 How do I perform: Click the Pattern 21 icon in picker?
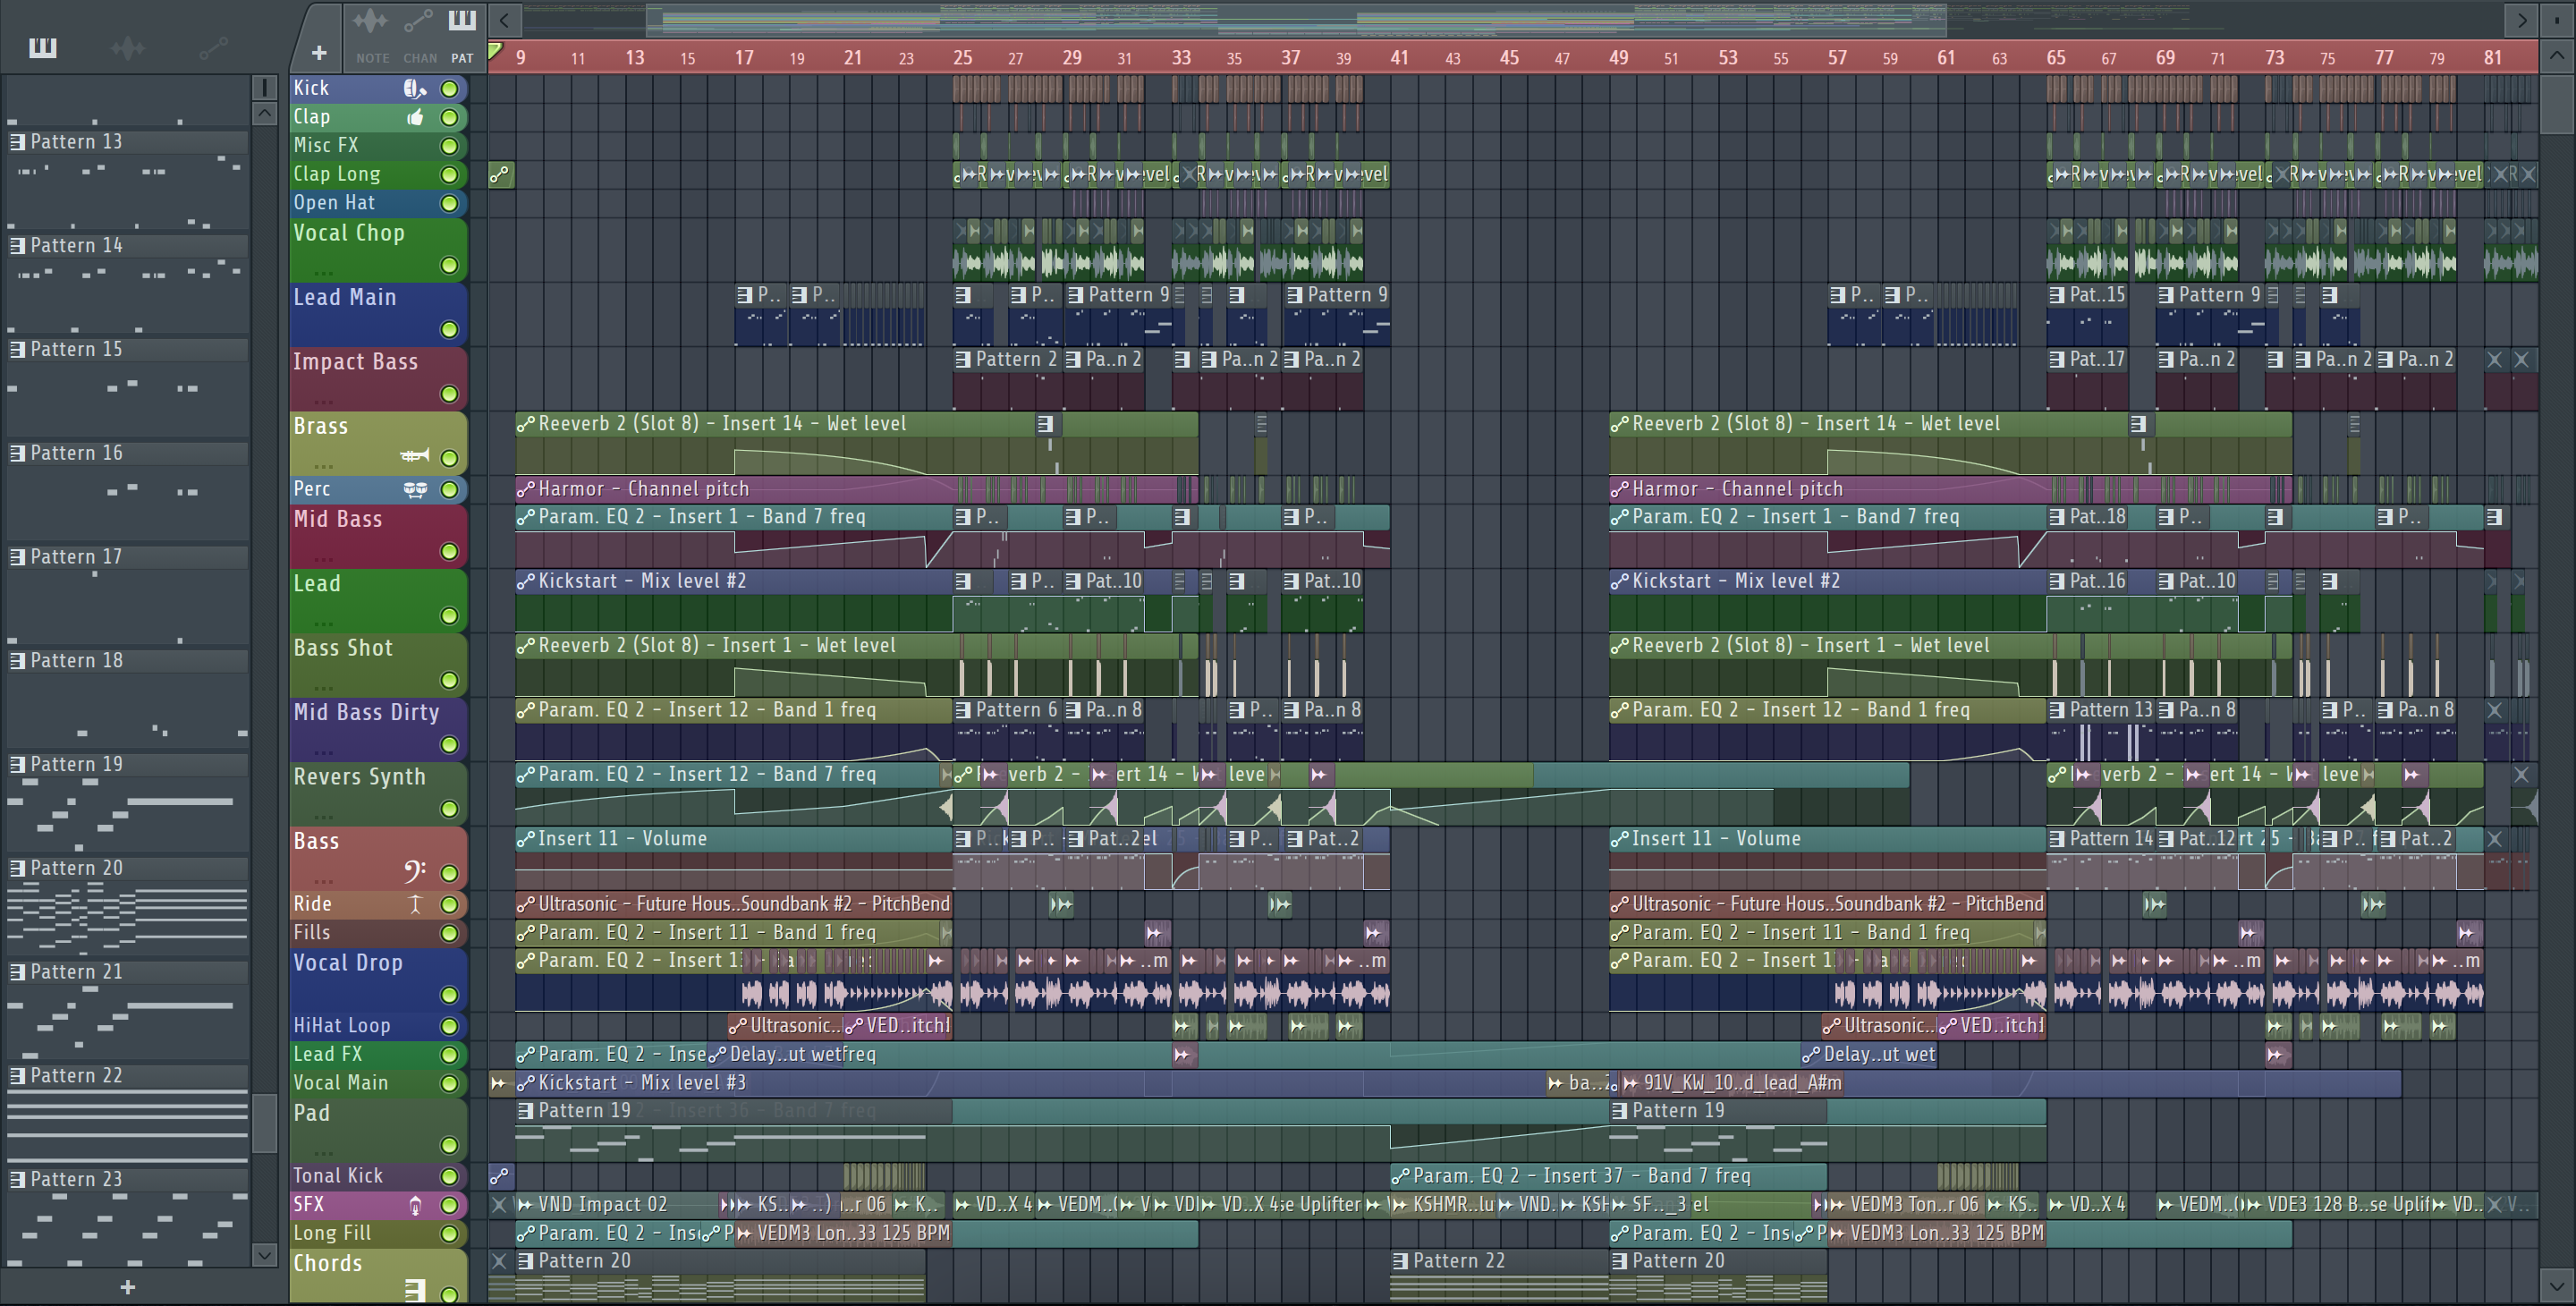(x=17, y=972)
